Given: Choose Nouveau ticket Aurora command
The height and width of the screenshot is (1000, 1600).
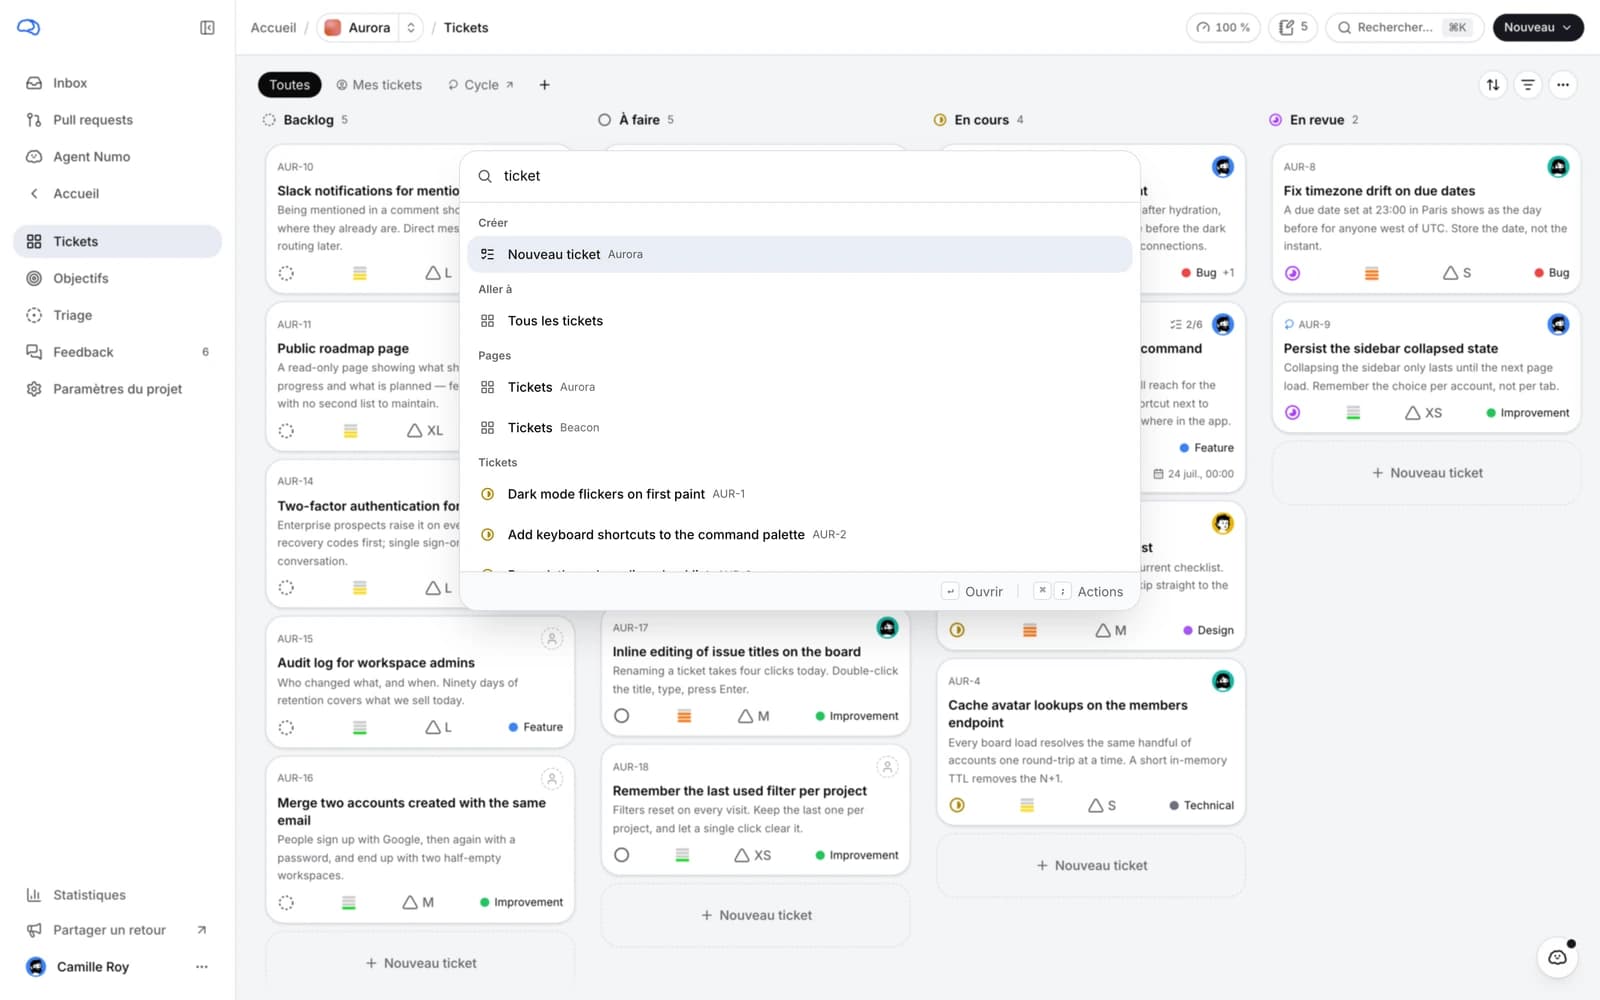Looking at the screenshot, I should point(800,254).
